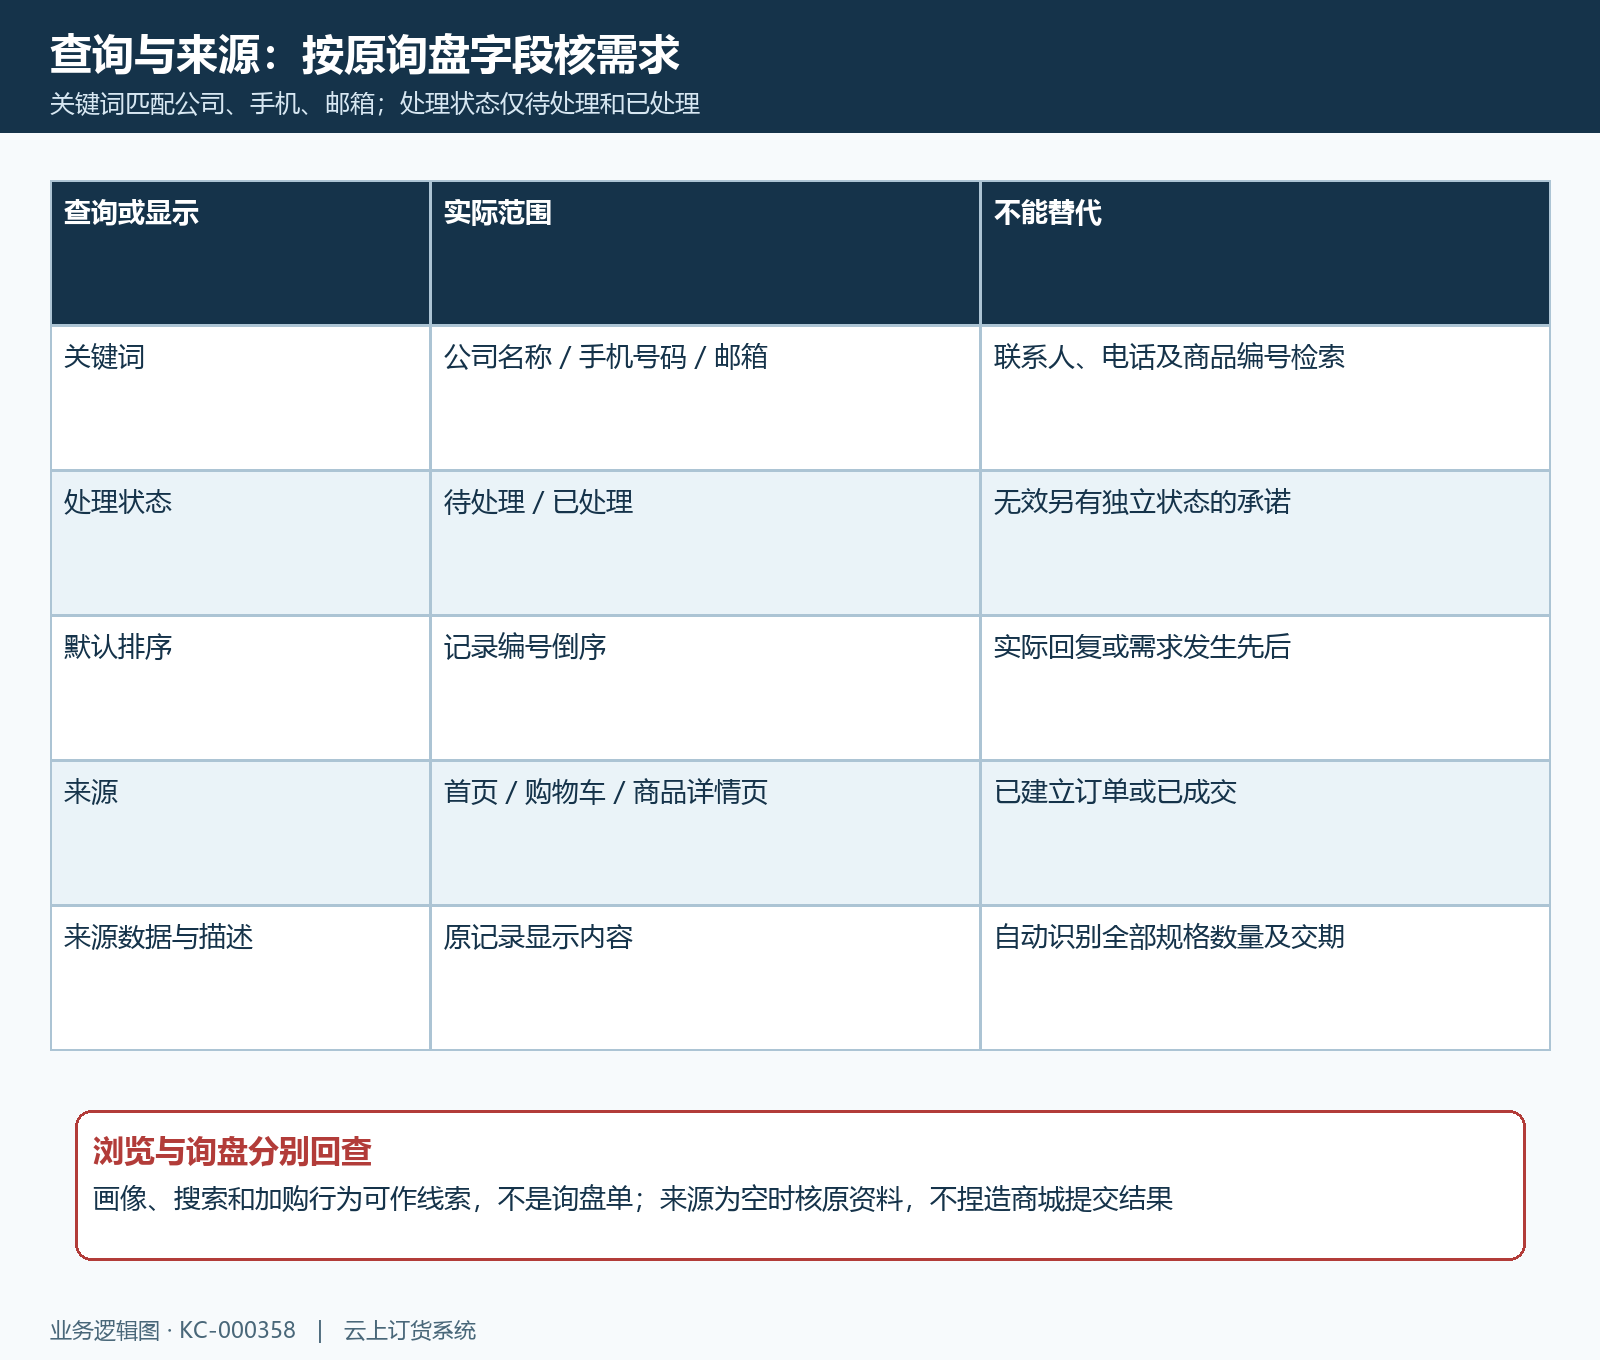This screenshot has width=1600, height=1360.
Task: Click the cell 原记录显示内容
Action: tap(705, 978)
